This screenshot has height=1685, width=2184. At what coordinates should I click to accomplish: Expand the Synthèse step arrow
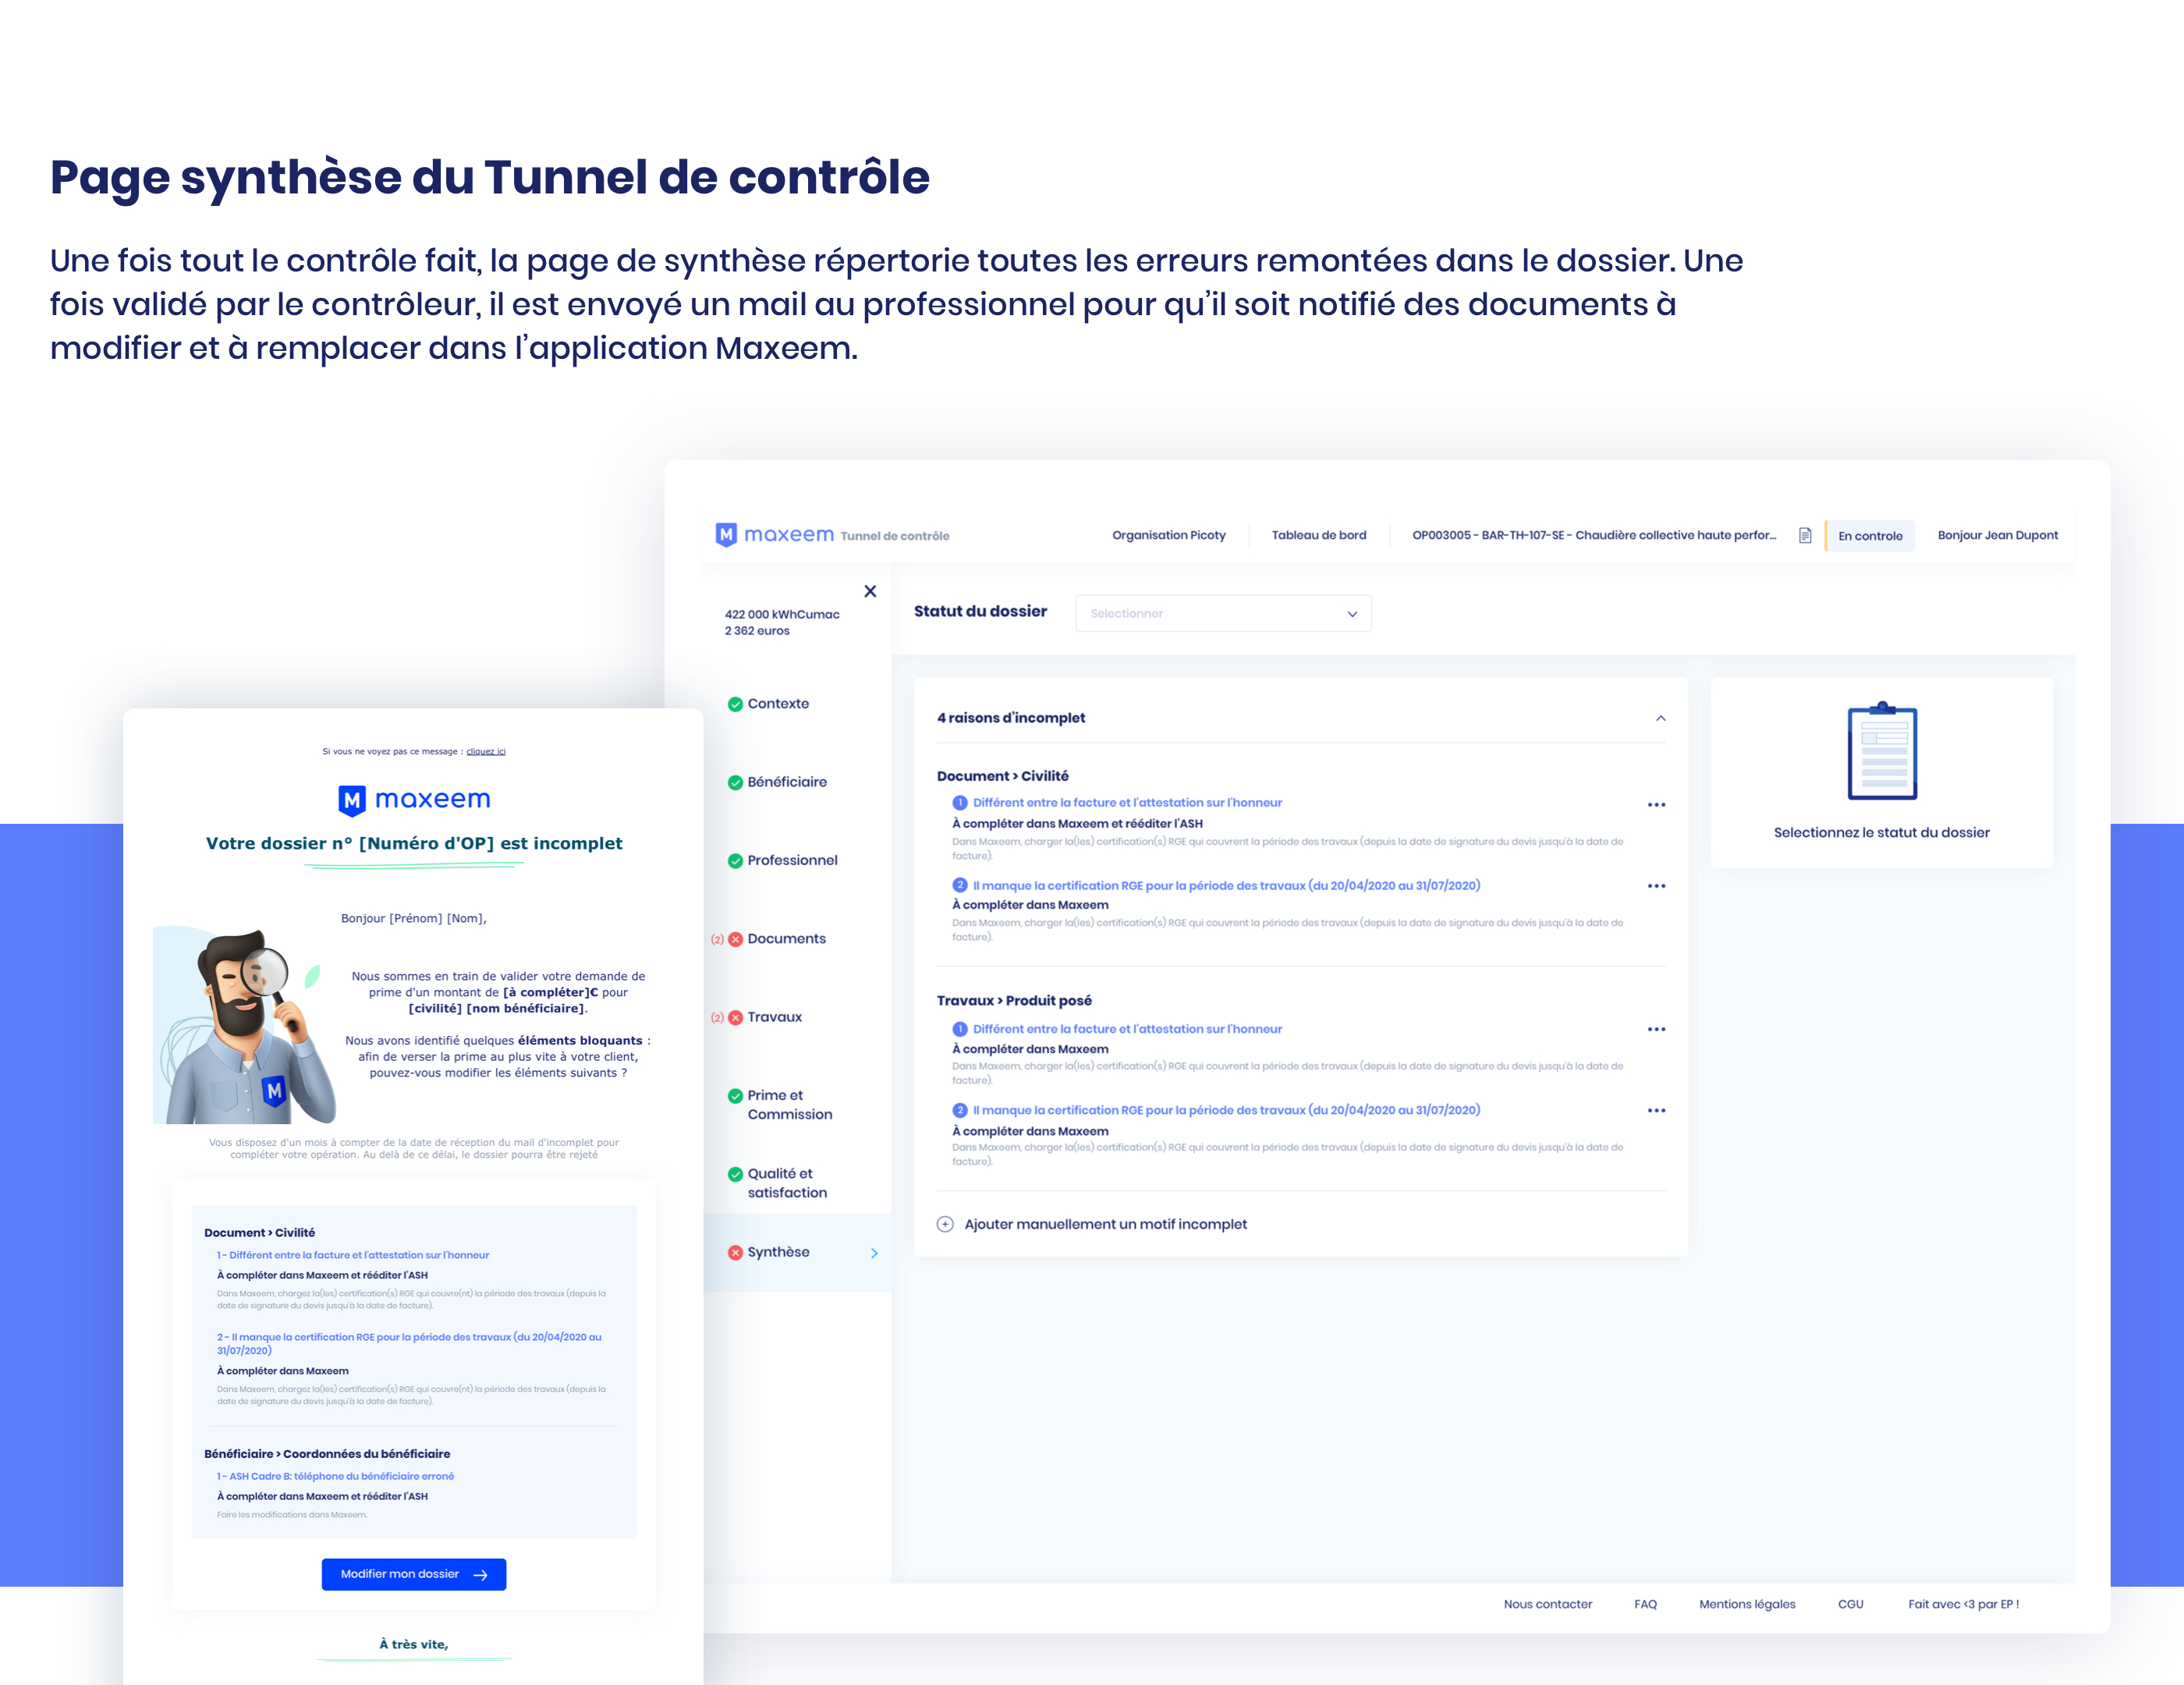[x=874, y=1253]
